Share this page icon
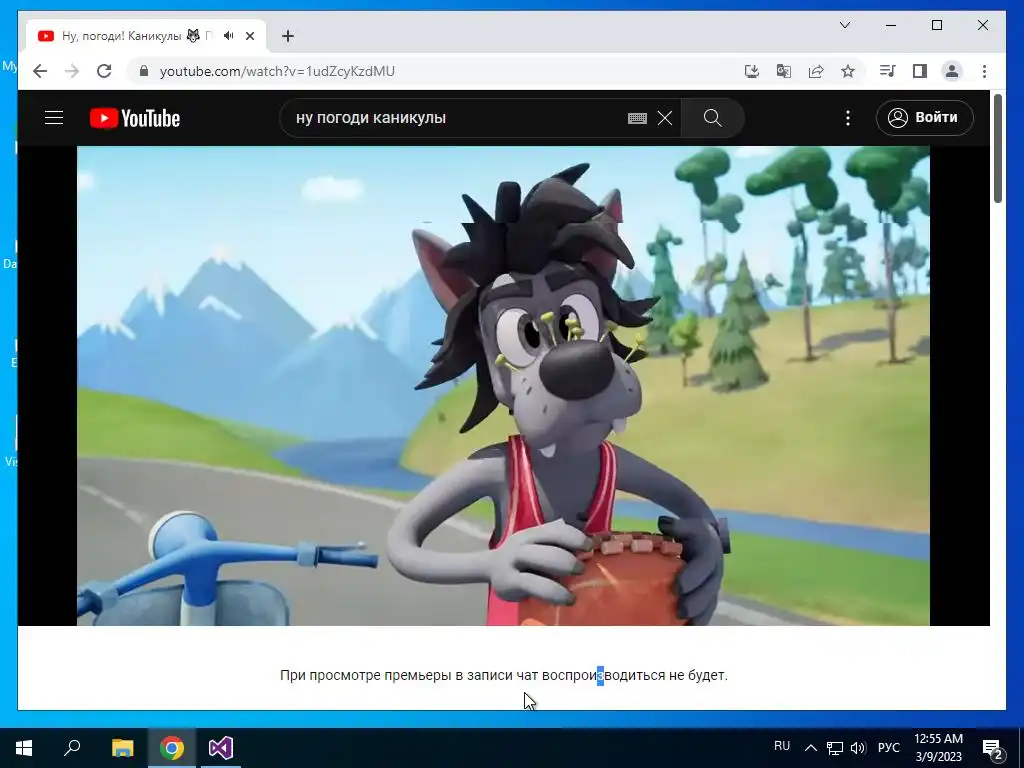 click(x=816, y=71)
